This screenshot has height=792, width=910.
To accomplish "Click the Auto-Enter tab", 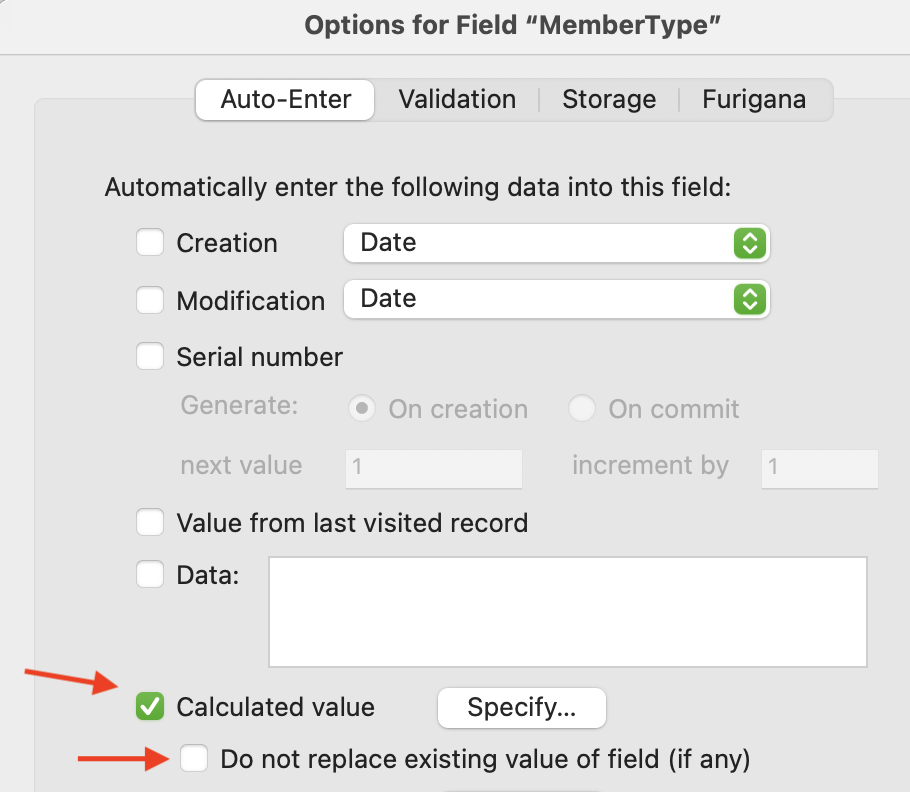I will [x=286, y=100].
